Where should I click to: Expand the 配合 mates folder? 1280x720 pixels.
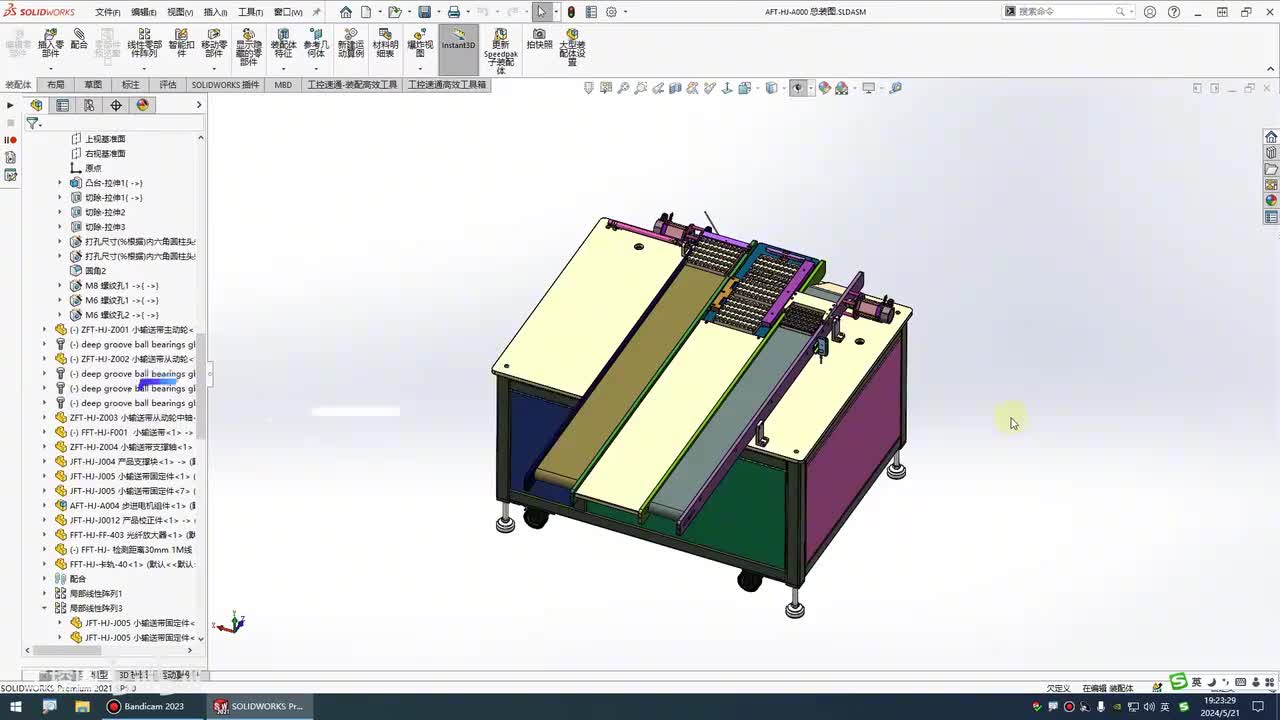coord(43,578)
